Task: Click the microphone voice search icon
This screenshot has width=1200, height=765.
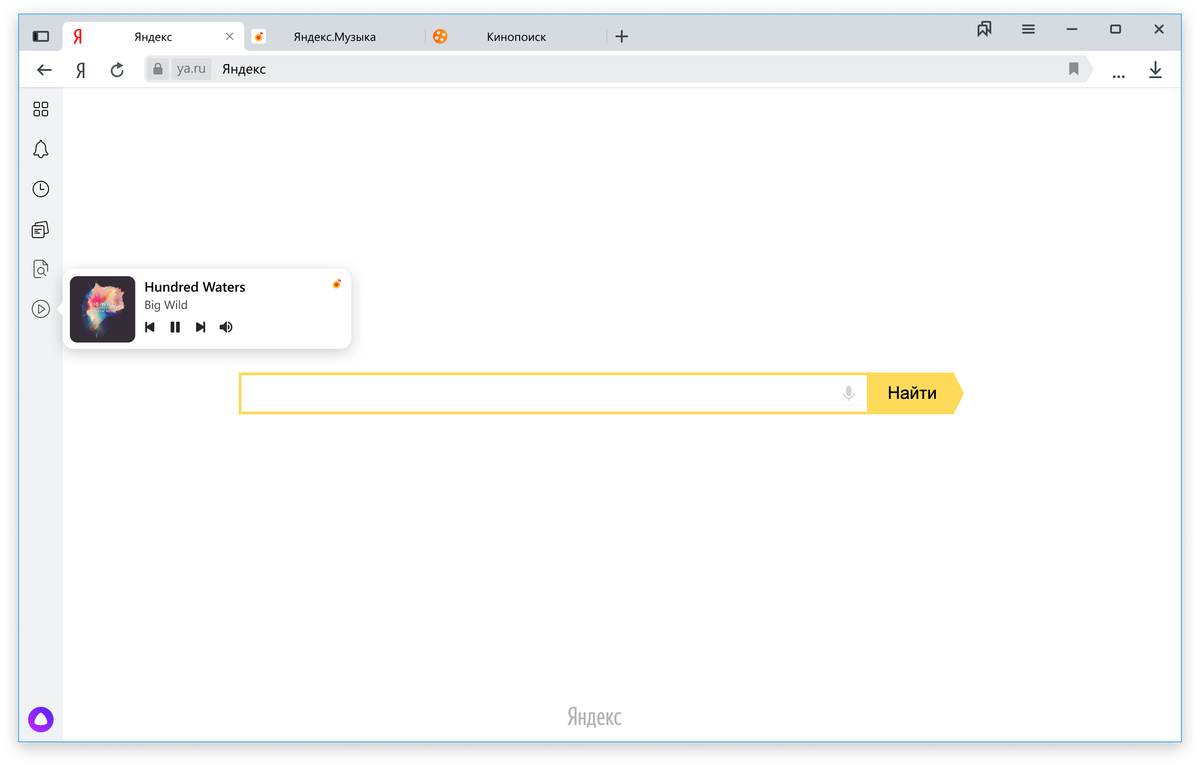Action: pos(849,394)
